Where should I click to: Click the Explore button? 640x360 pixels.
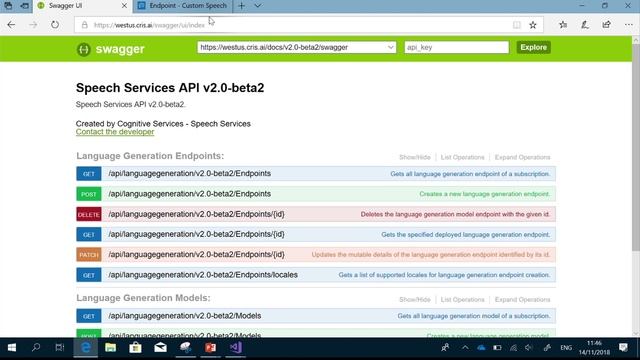tap(533, 47)
